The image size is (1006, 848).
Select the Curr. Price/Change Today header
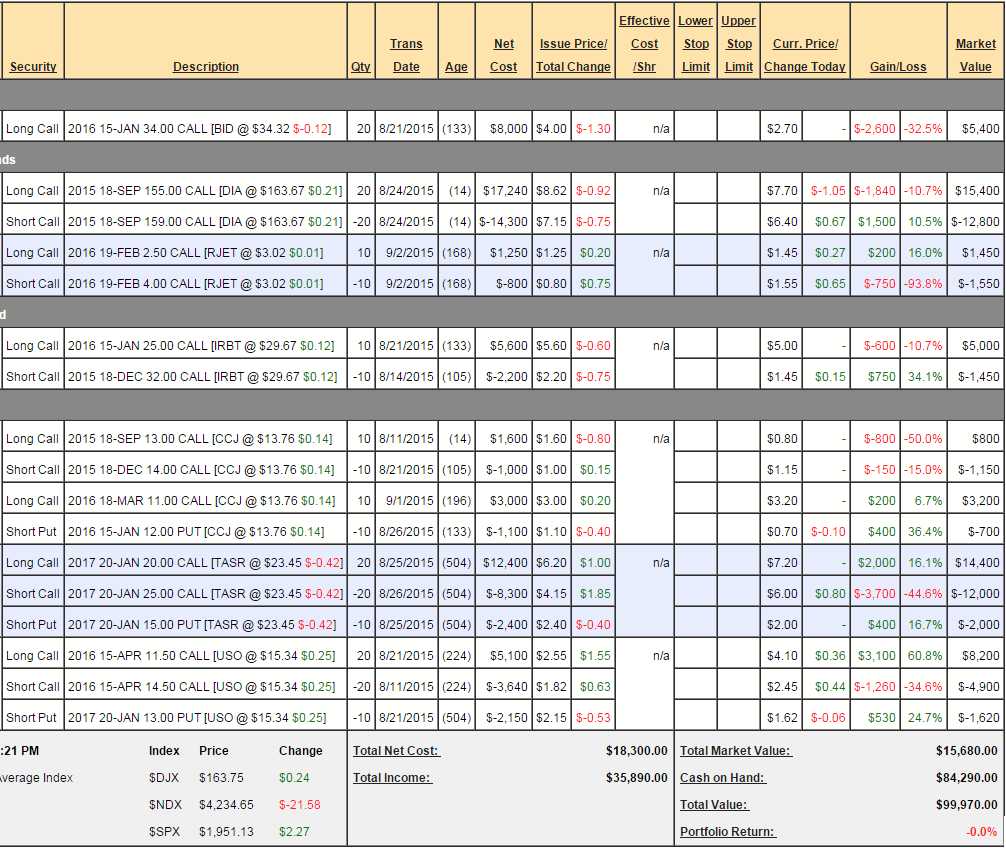point(805,55)
